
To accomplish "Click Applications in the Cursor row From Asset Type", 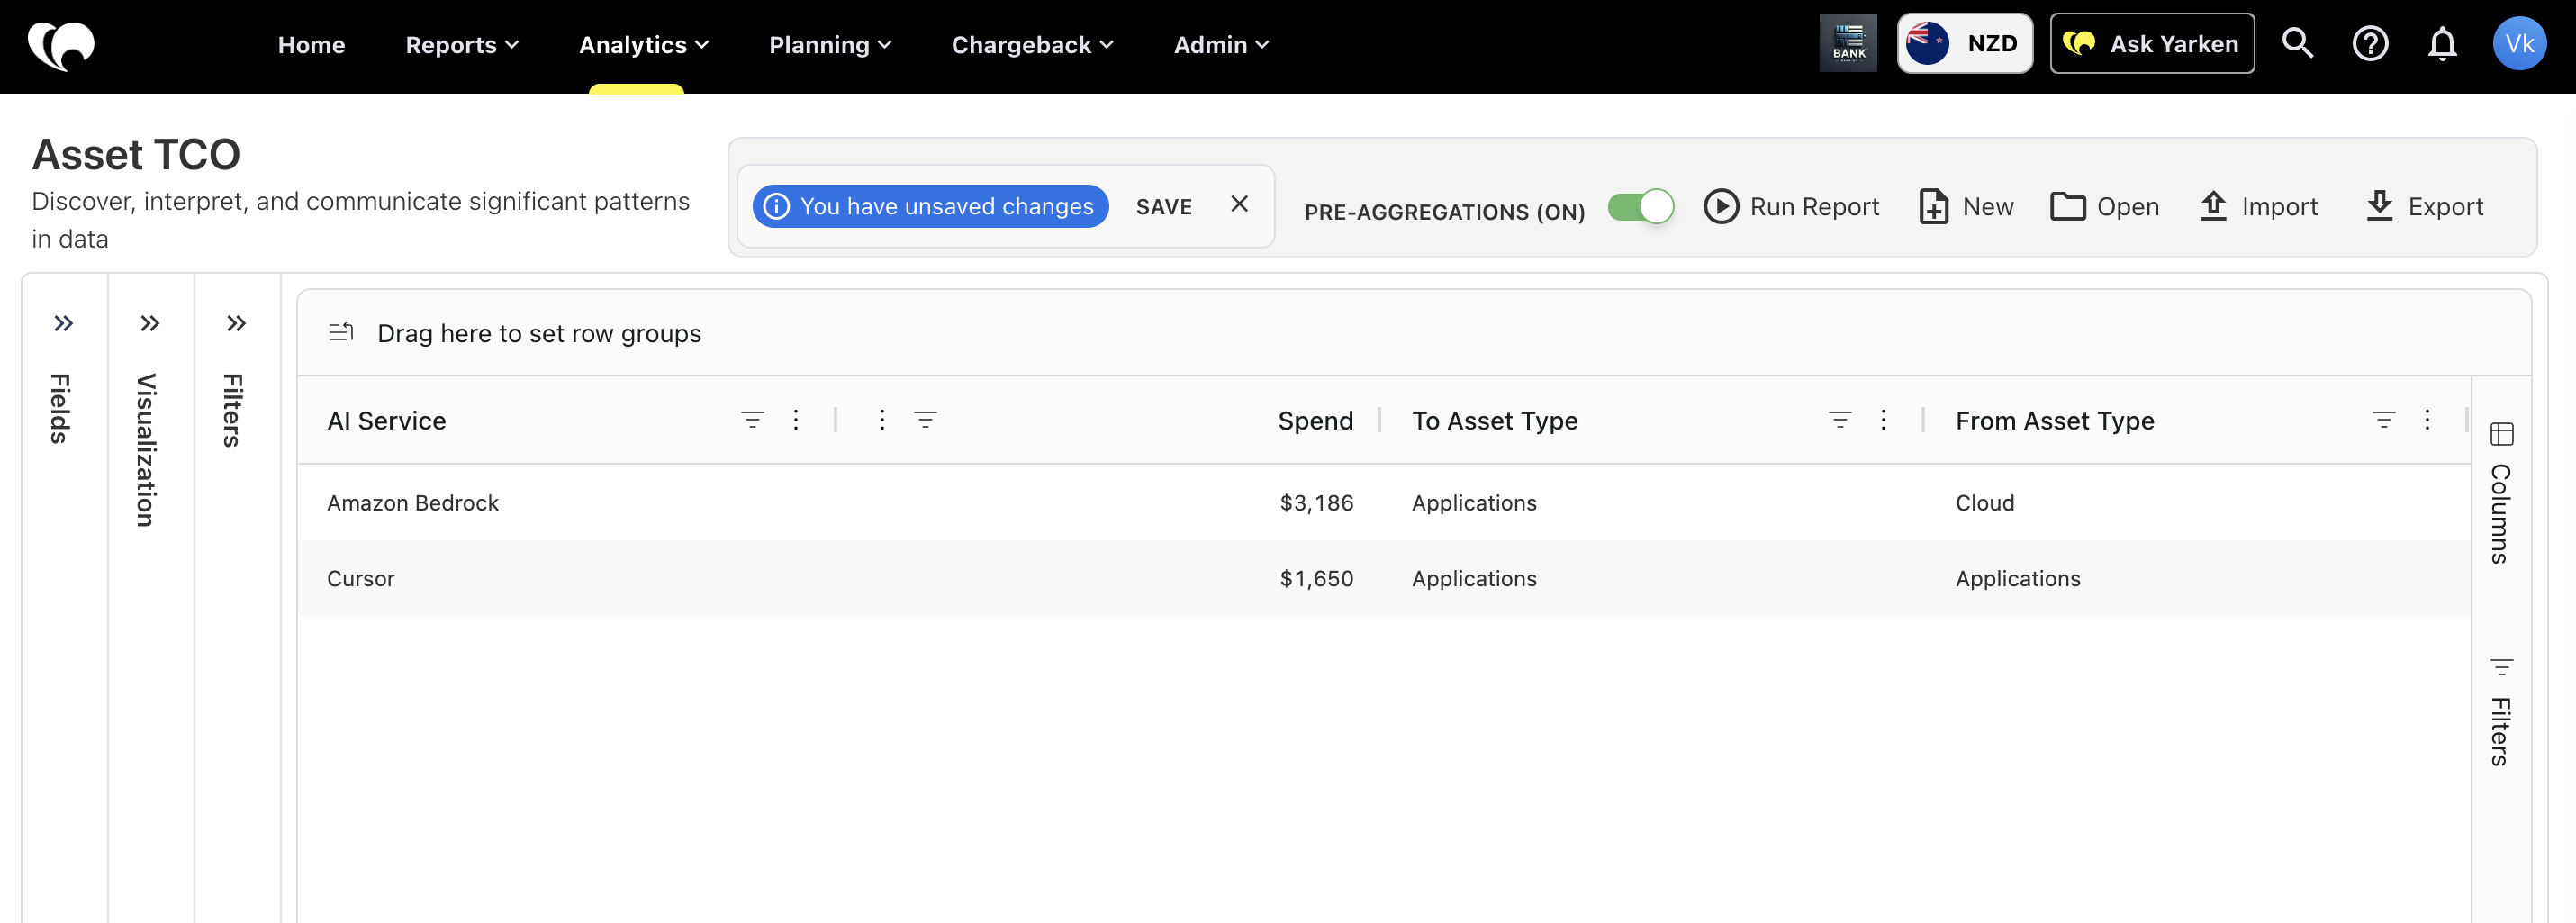I will pos(2017,578).
